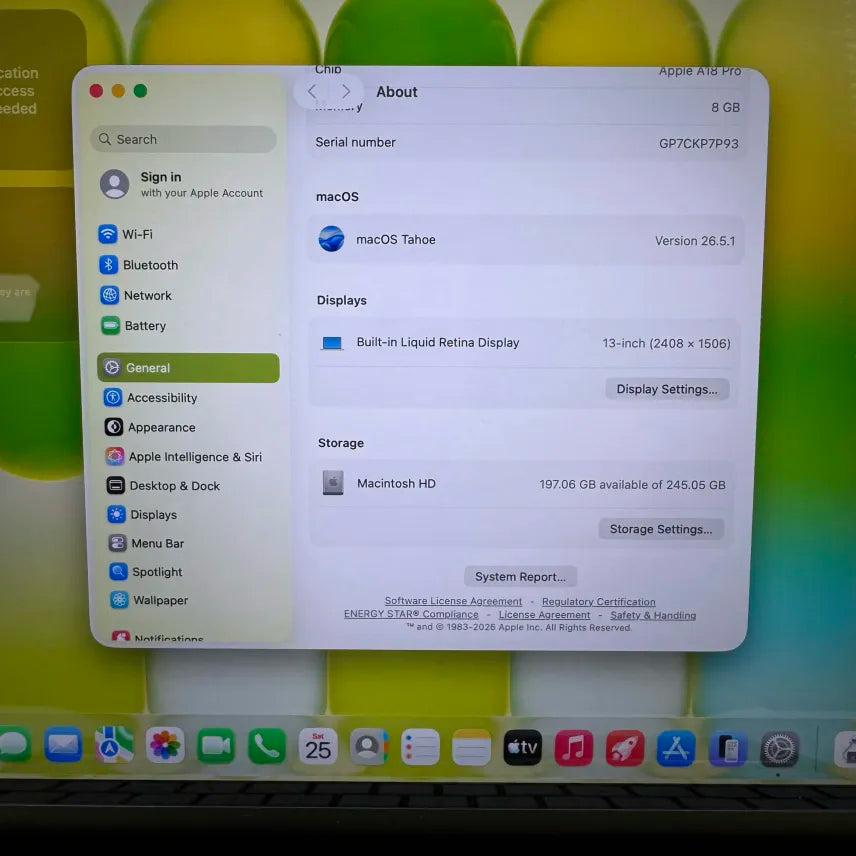
Task: Click the Display Settings... button
Action: coord(667,389)
